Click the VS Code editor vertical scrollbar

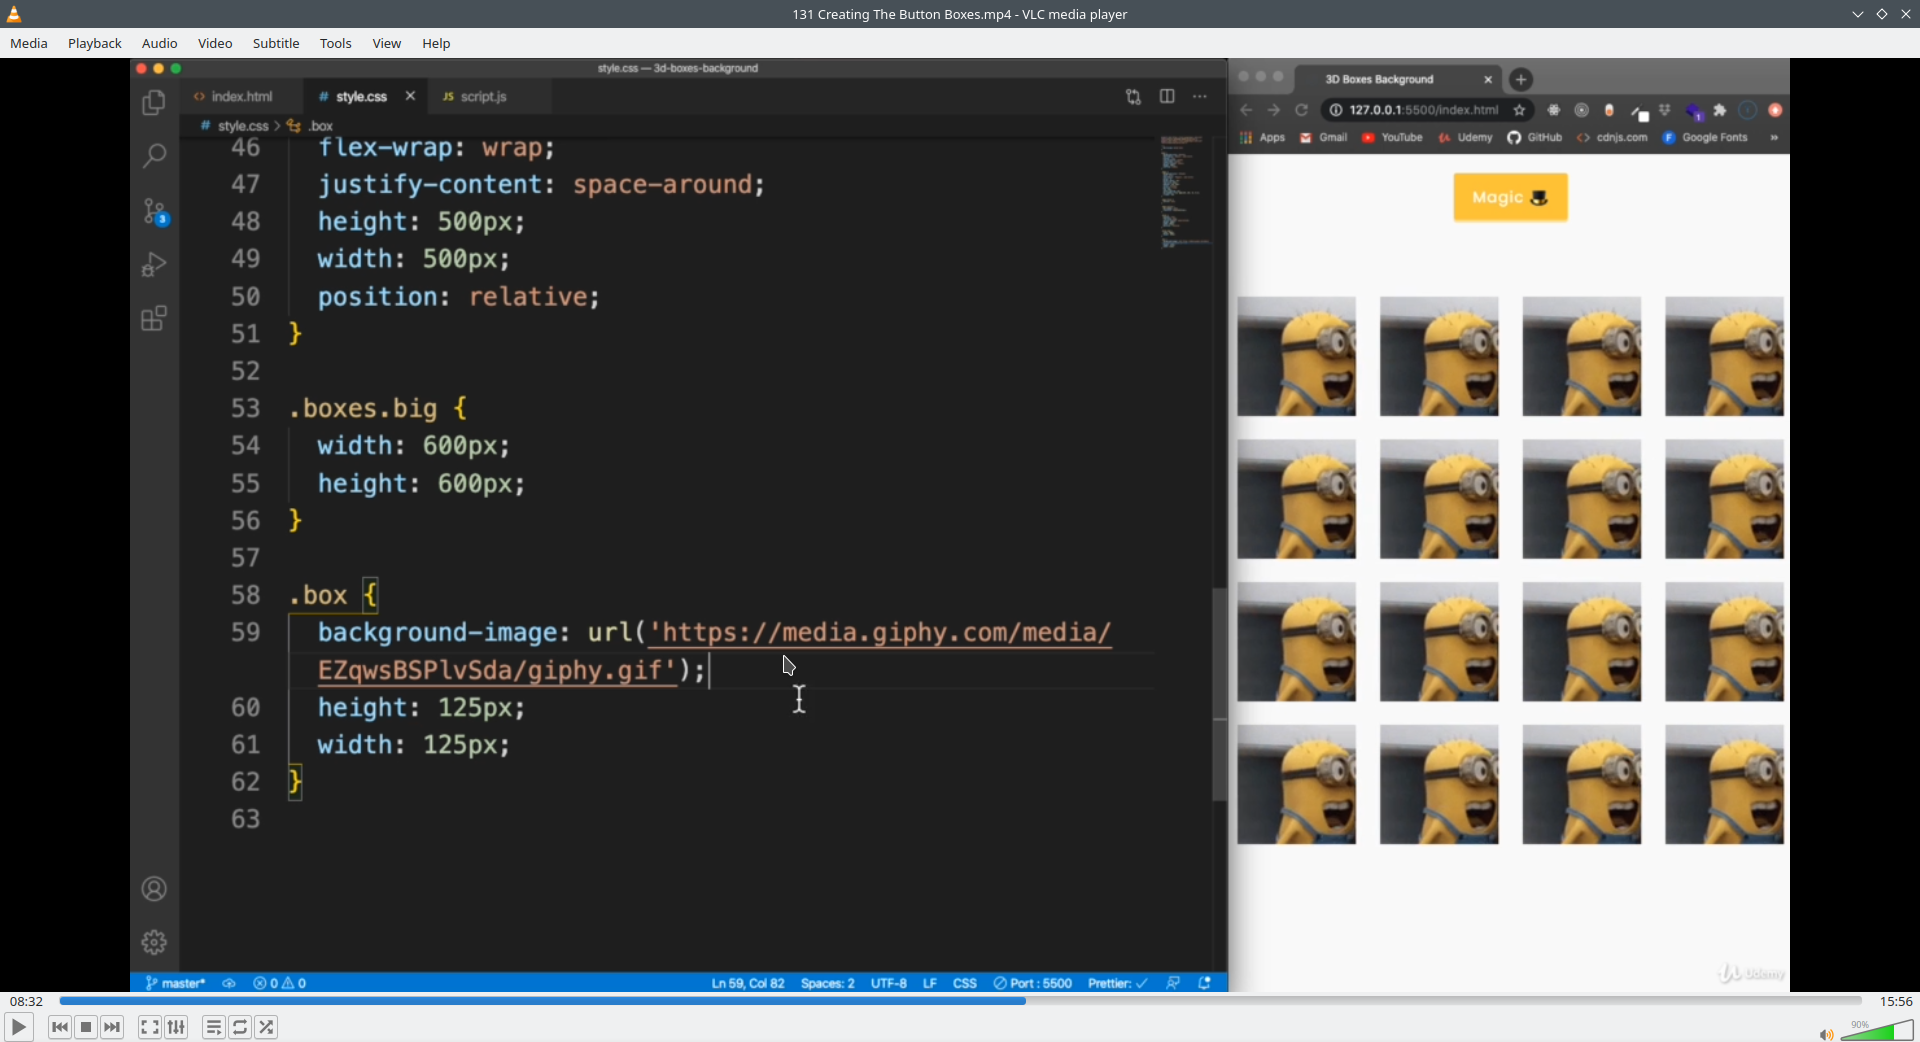click(x=1220, y=695)
